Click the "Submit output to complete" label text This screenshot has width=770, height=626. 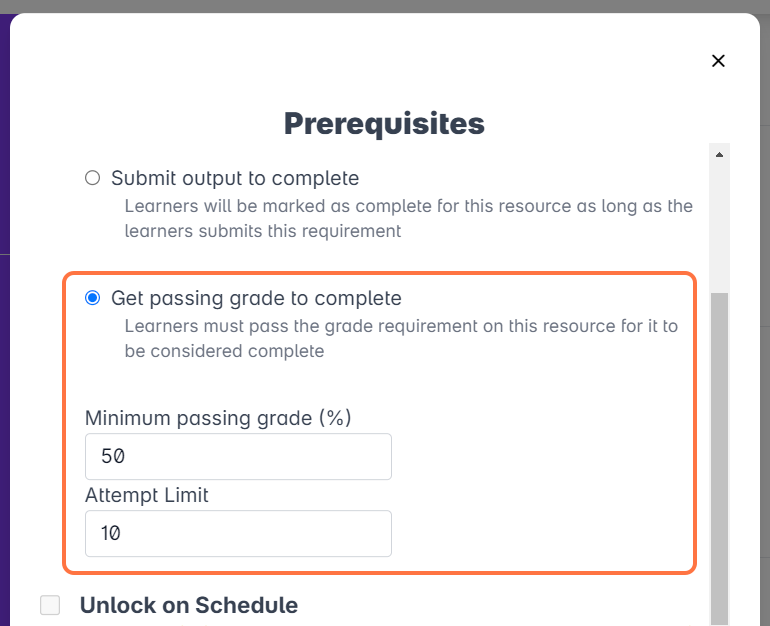235,178
